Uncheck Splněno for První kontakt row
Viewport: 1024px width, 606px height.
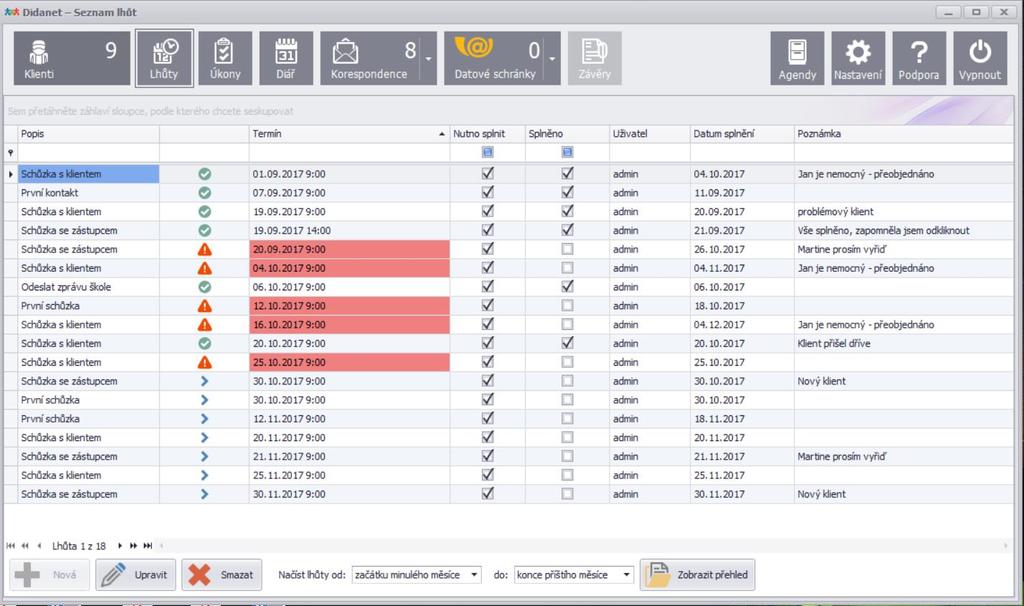(568, 192)
